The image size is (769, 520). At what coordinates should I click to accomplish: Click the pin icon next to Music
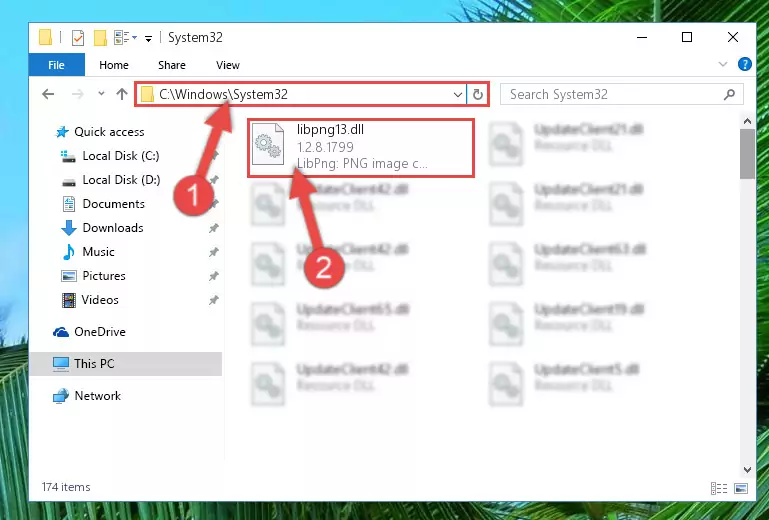(x=213, y=252)
